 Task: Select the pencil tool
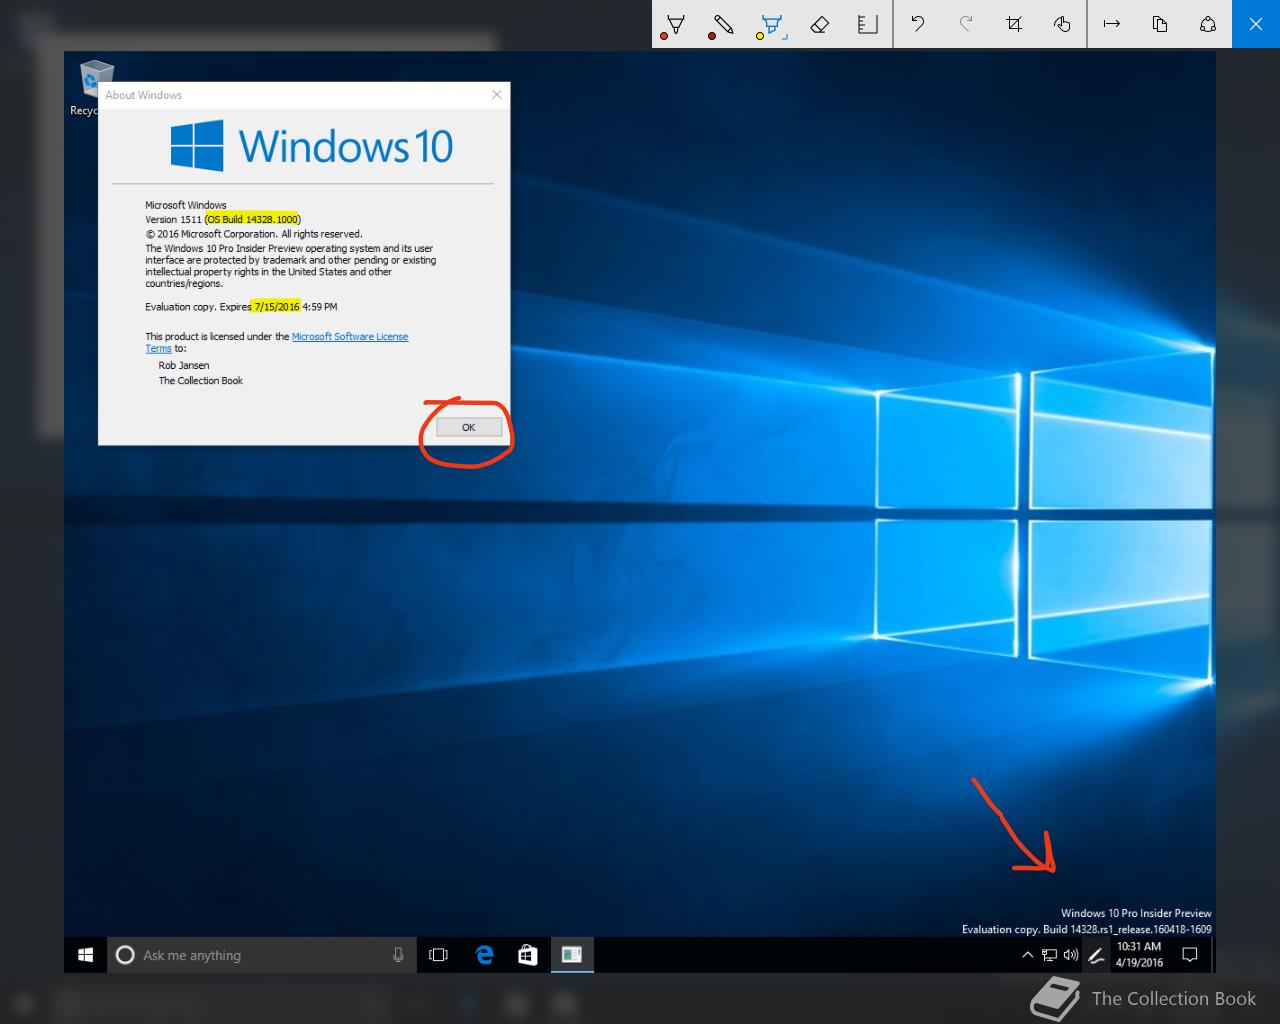[723, 24]
